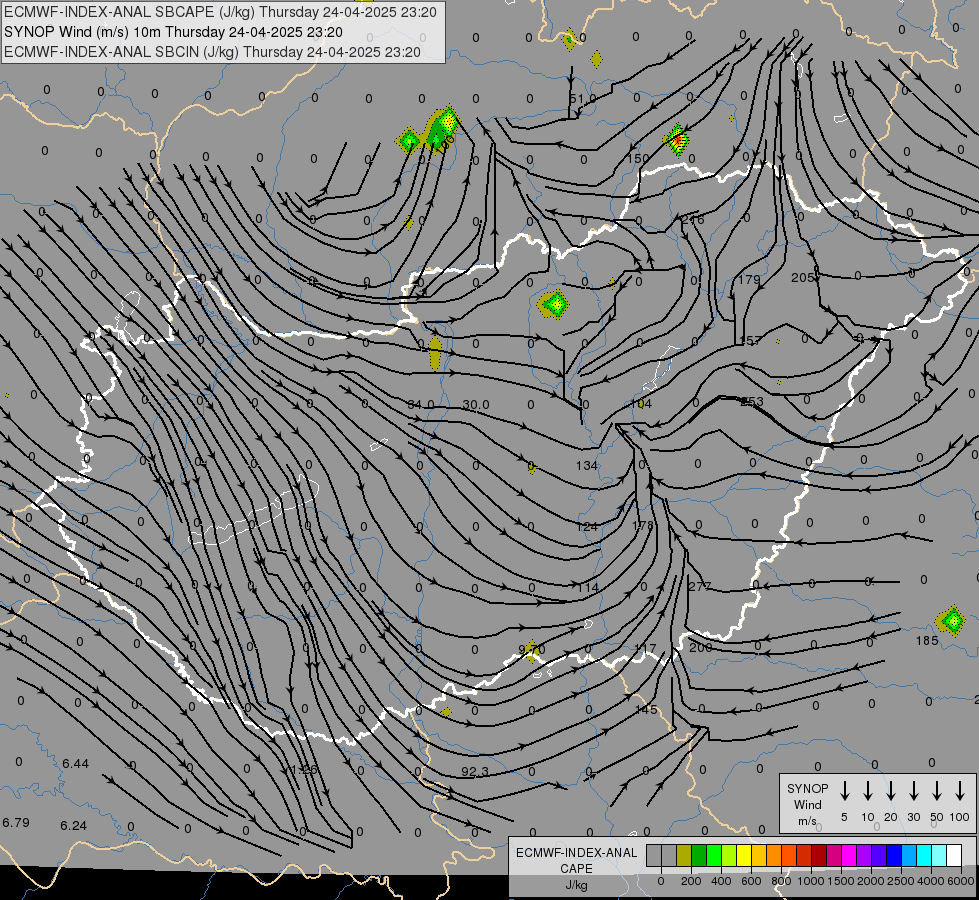Image resolution: width=979 pixels, height=900 pixels.
Task: Click the 100 m/s wind arrow in SYNOP legend
Action: click(960, 791)
